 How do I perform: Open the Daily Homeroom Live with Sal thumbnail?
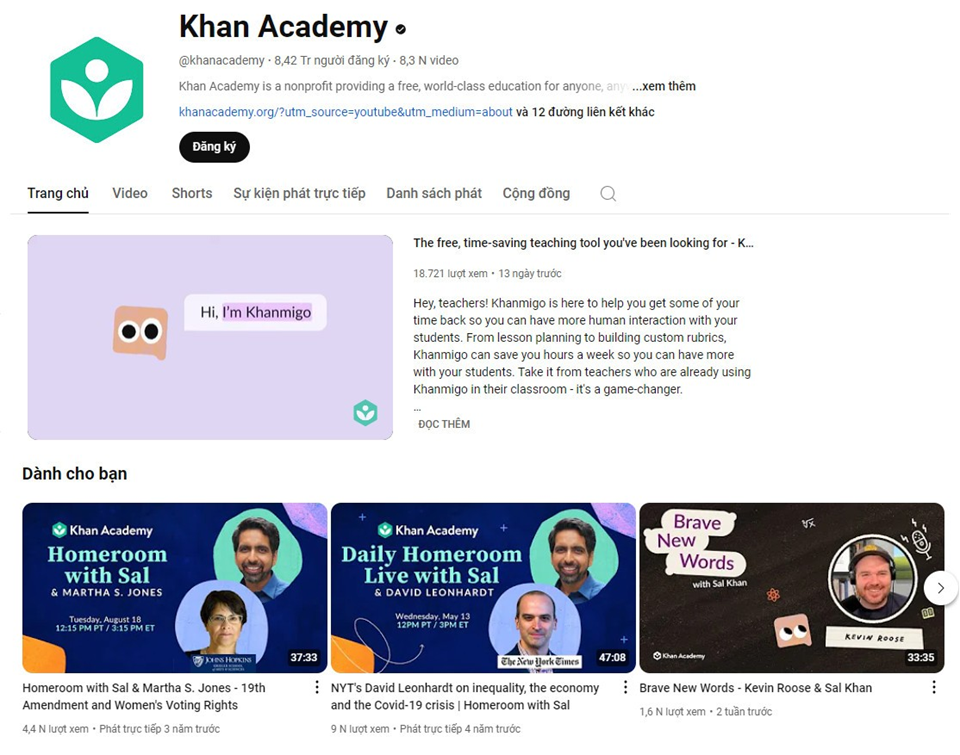point(483,588)
